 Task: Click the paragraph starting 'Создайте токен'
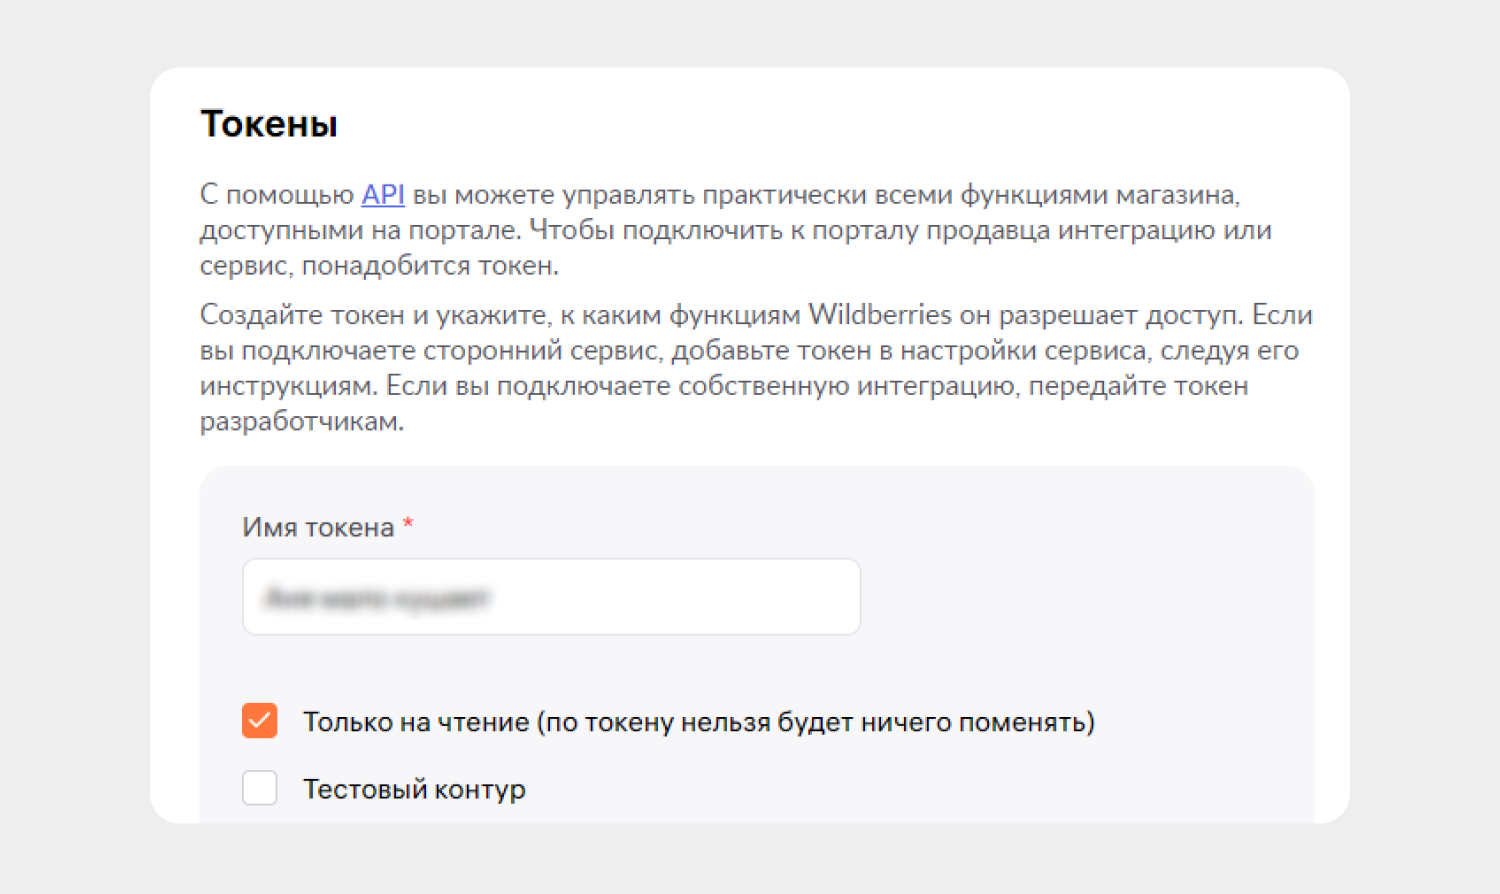pos(756,368)
